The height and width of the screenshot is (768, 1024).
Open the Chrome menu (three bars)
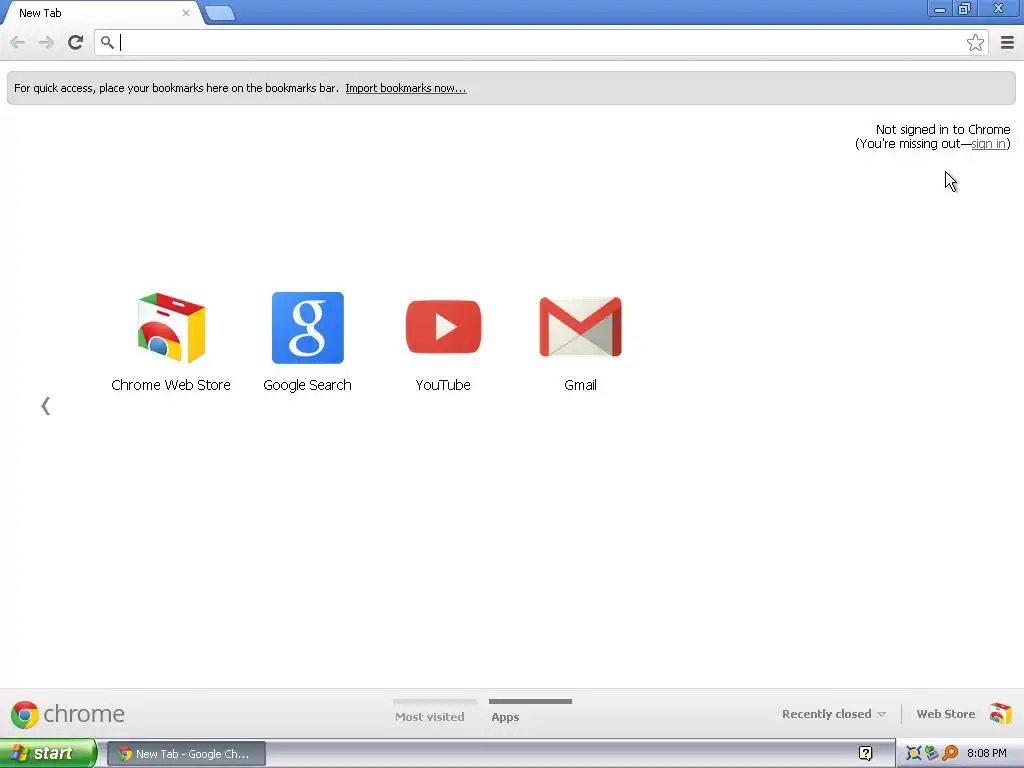tap(1007, 42)
